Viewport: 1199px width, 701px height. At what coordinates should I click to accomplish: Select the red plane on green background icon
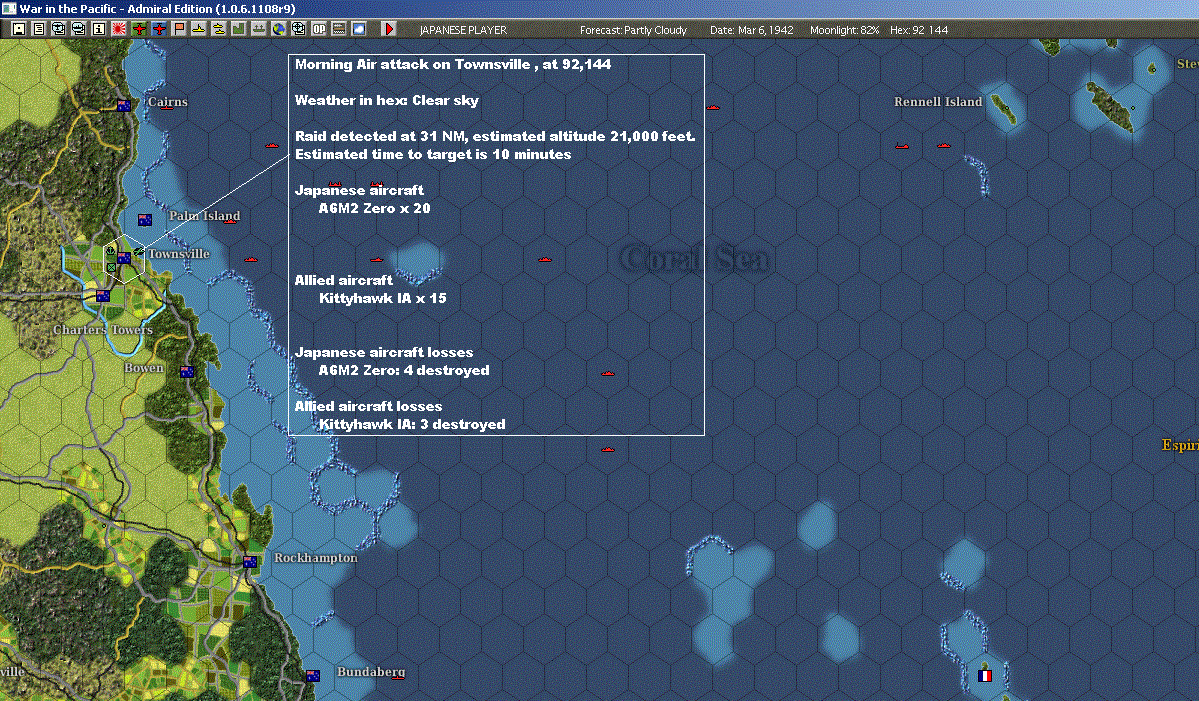pyautogui.click(x=139, y=29)
